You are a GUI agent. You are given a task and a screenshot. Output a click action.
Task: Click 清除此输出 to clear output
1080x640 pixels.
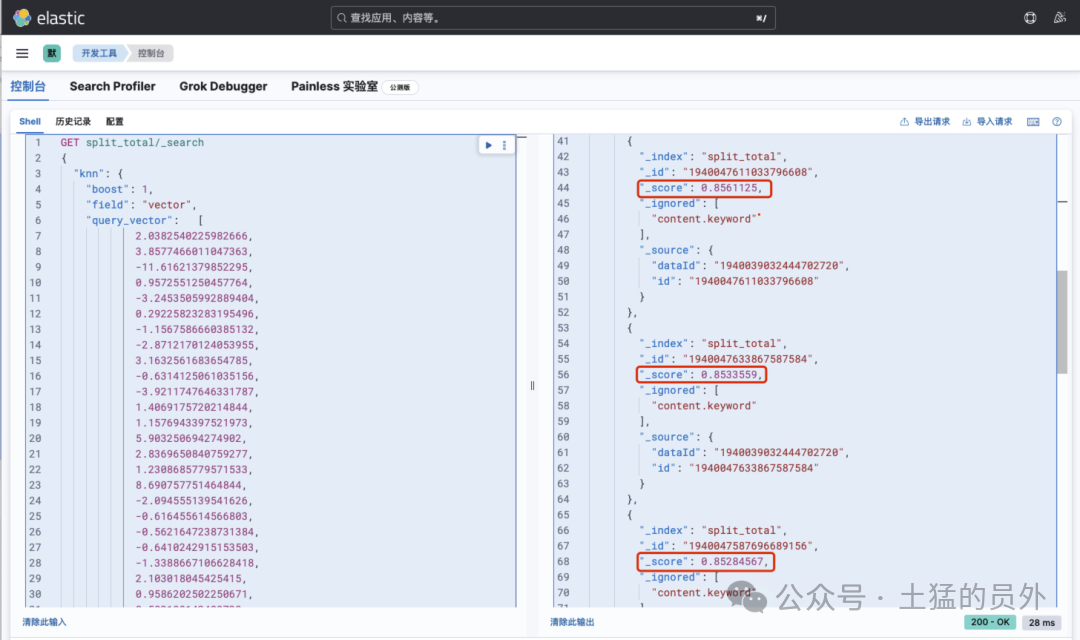pyautogui.click(x=572, y=622)
